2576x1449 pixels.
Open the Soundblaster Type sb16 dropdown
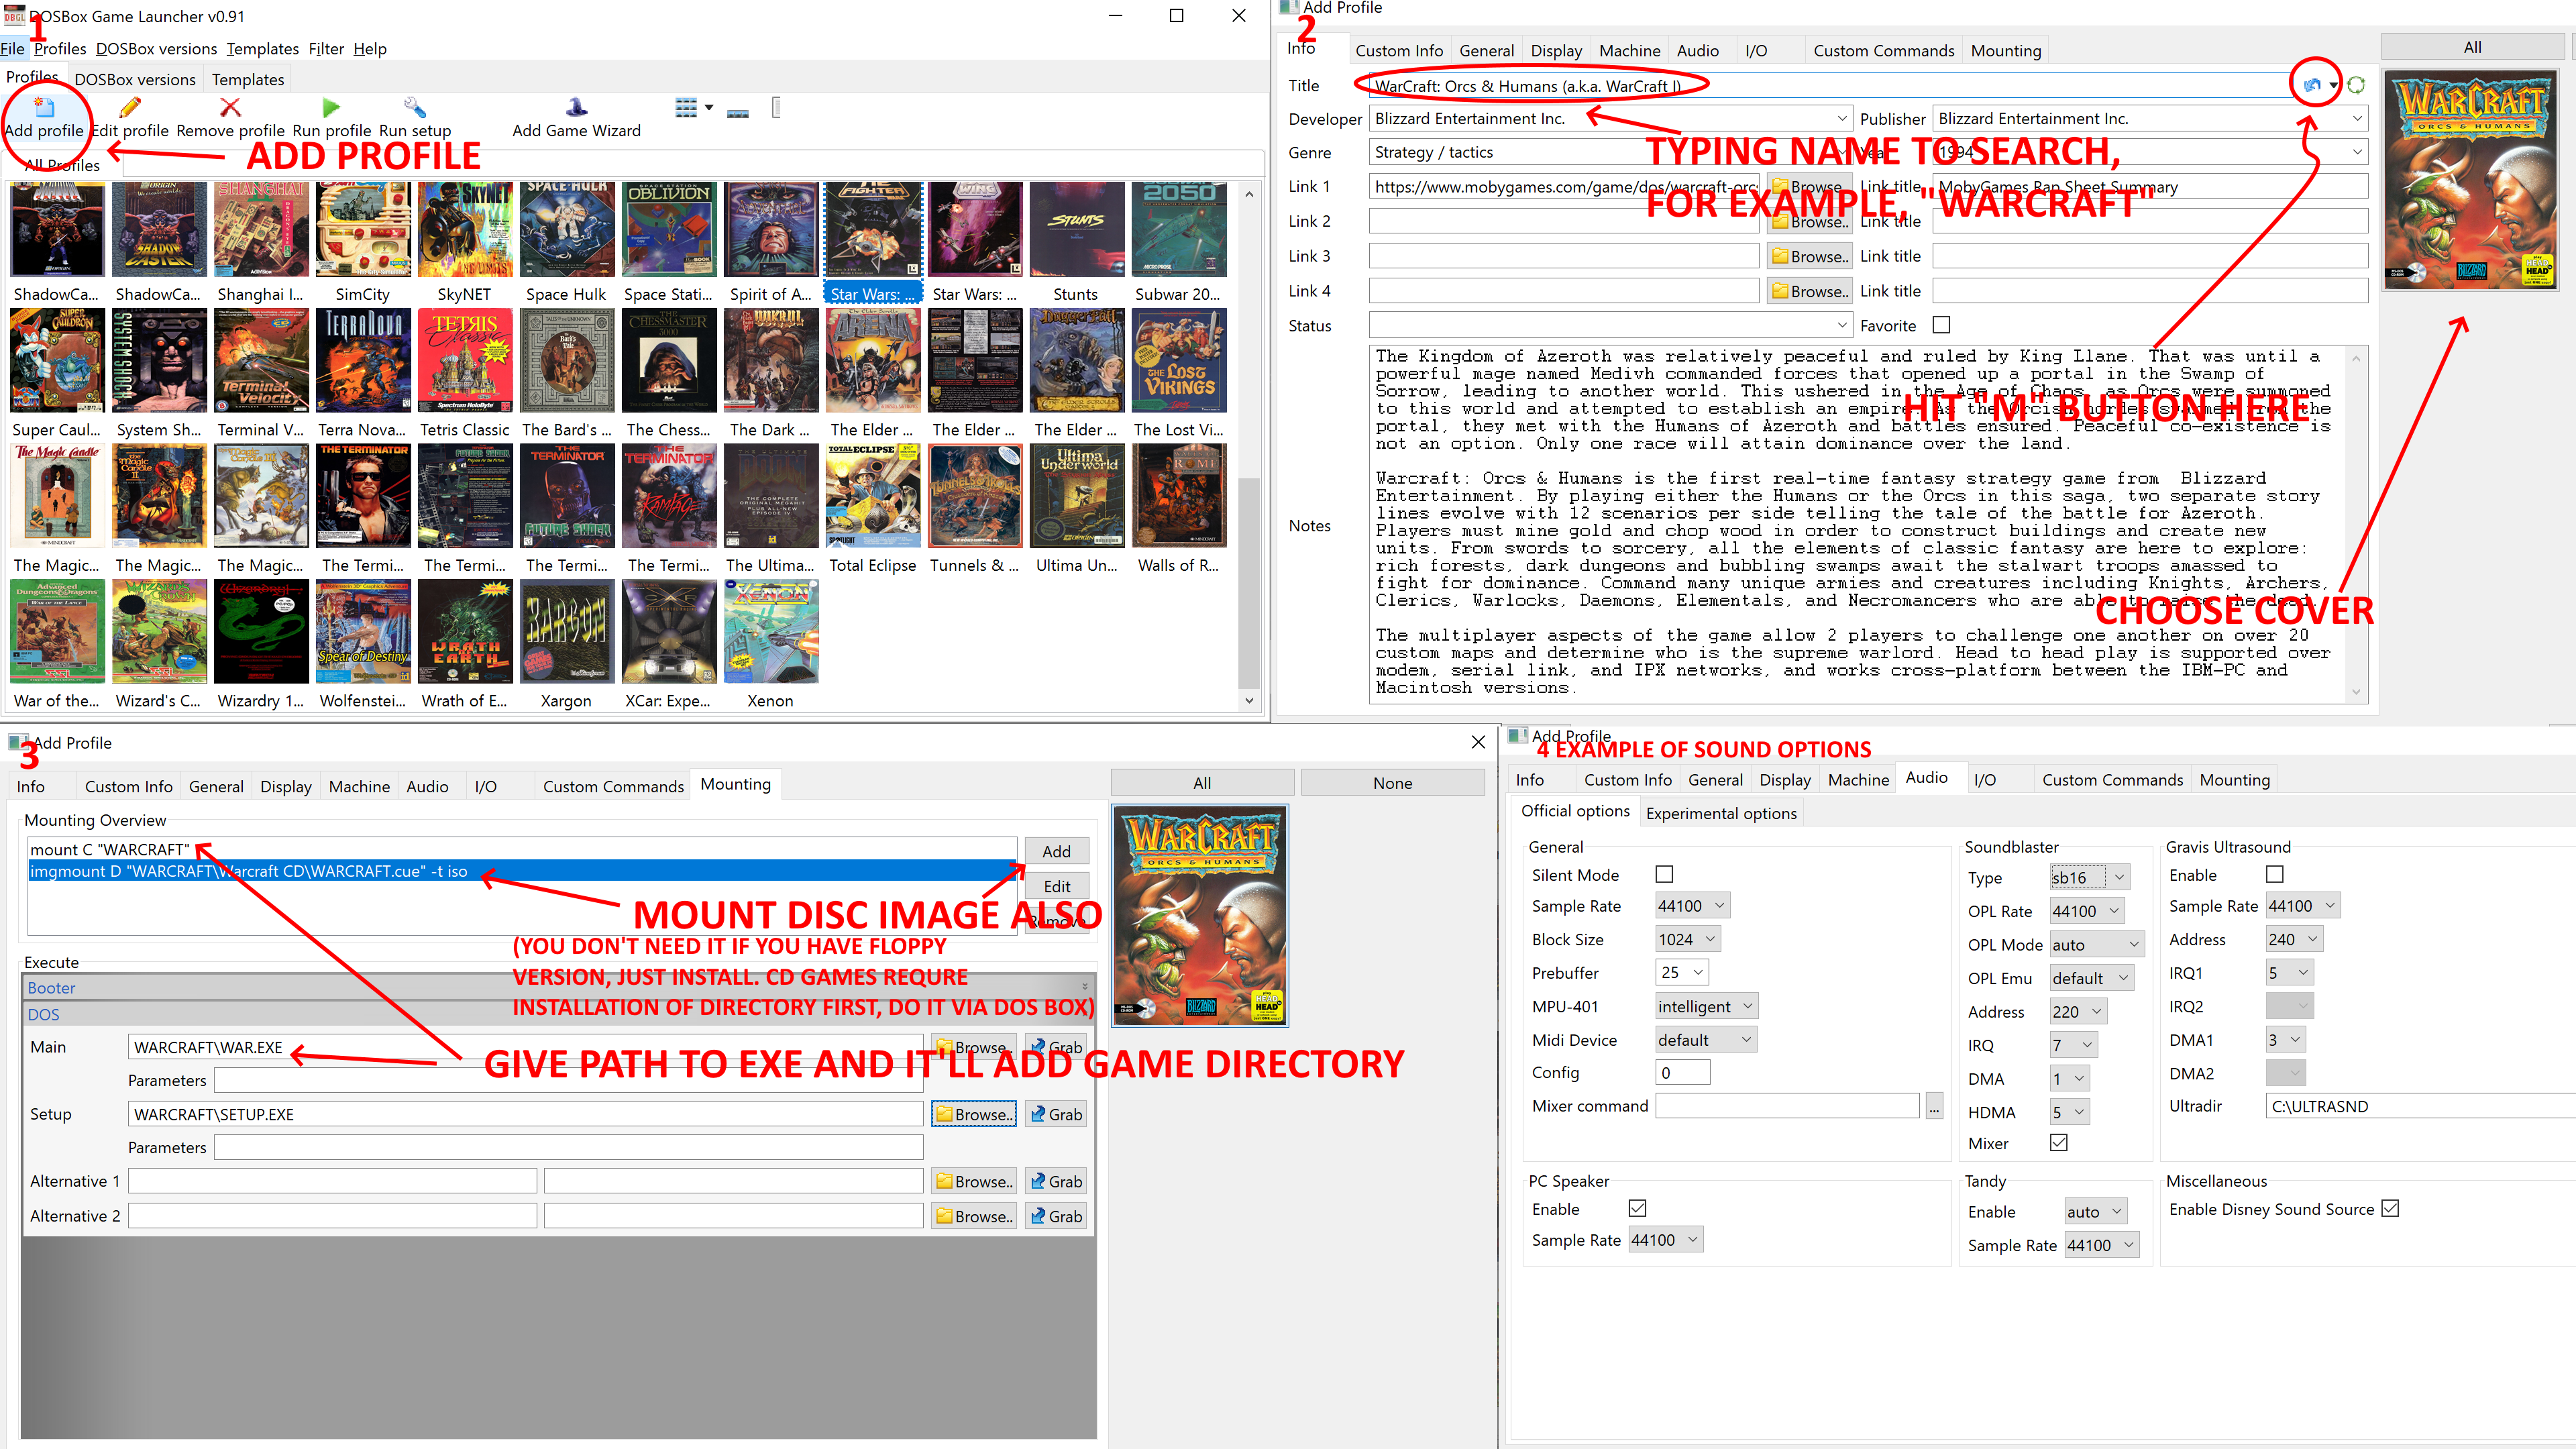2089,877
